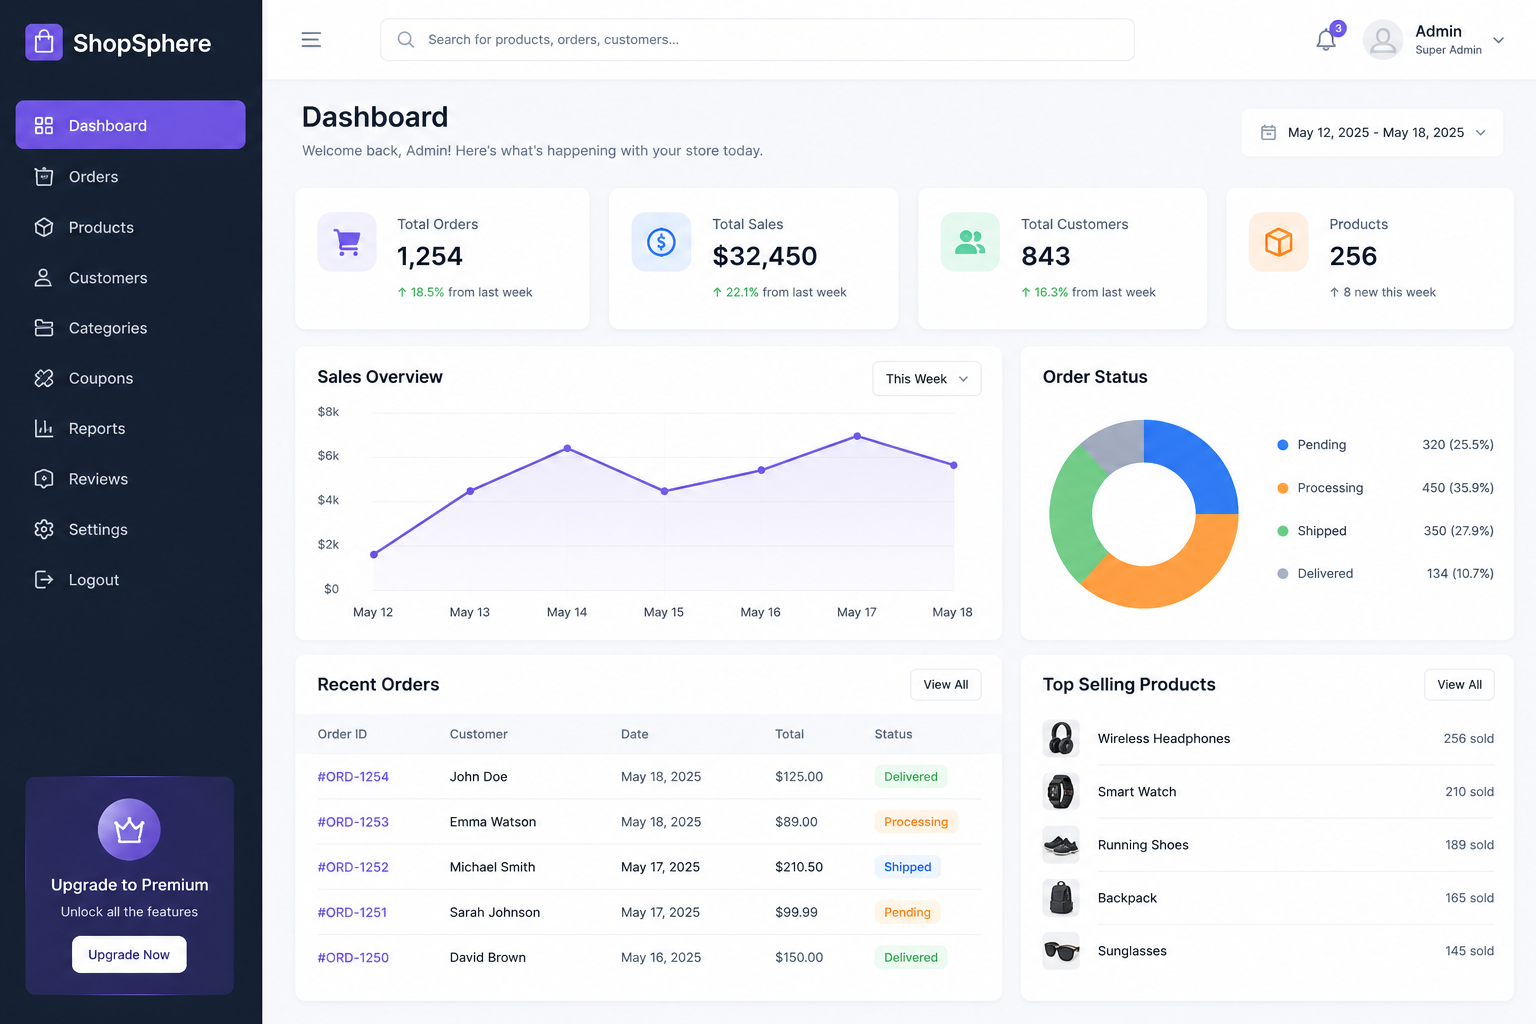Open order #ORD-1253 link
Viewport: 1536px width, 1024px height.
(353, 822)
